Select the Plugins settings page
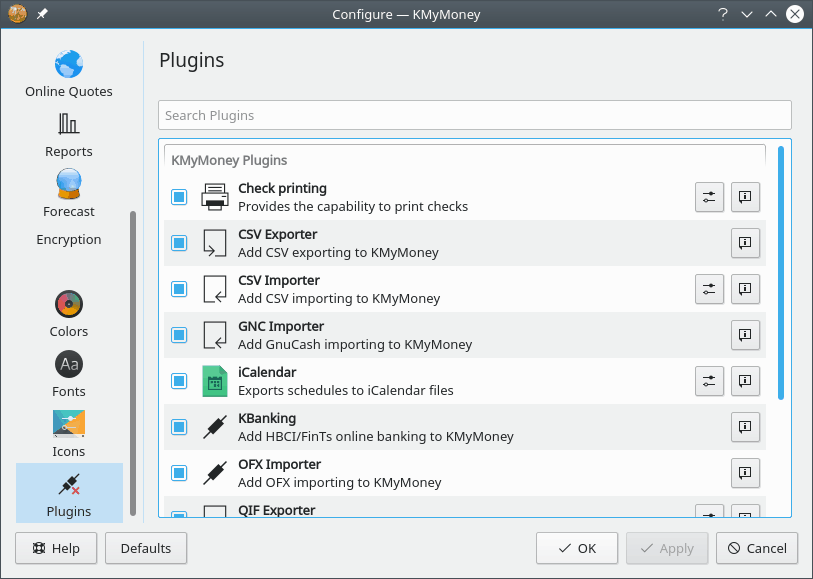Viewport: 813px width, 579px height. coord(69,493)
